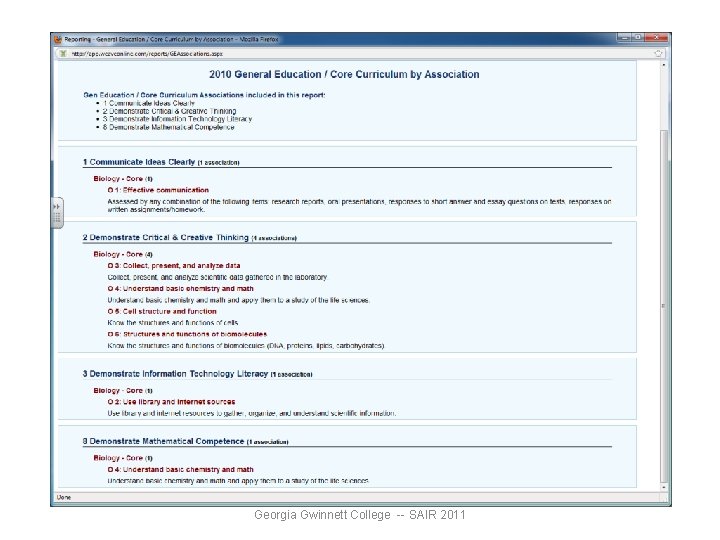Click description 'Collect, present, and analyze scientific data'
Screen dimensions: 720x540
(217, 277)
